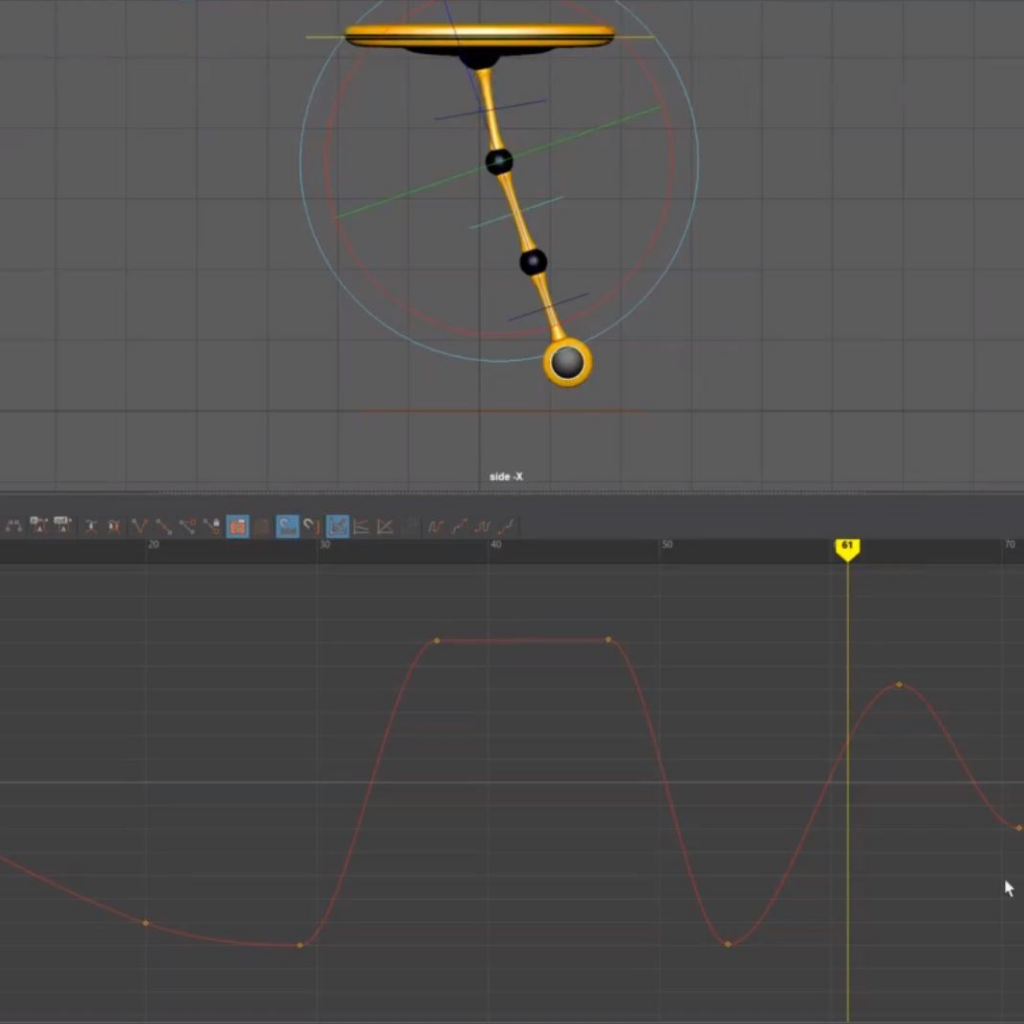This screenshot has height=1024, width=1024.
Task: Enable Absolute View for curves
Action: (x=337, y=526)
